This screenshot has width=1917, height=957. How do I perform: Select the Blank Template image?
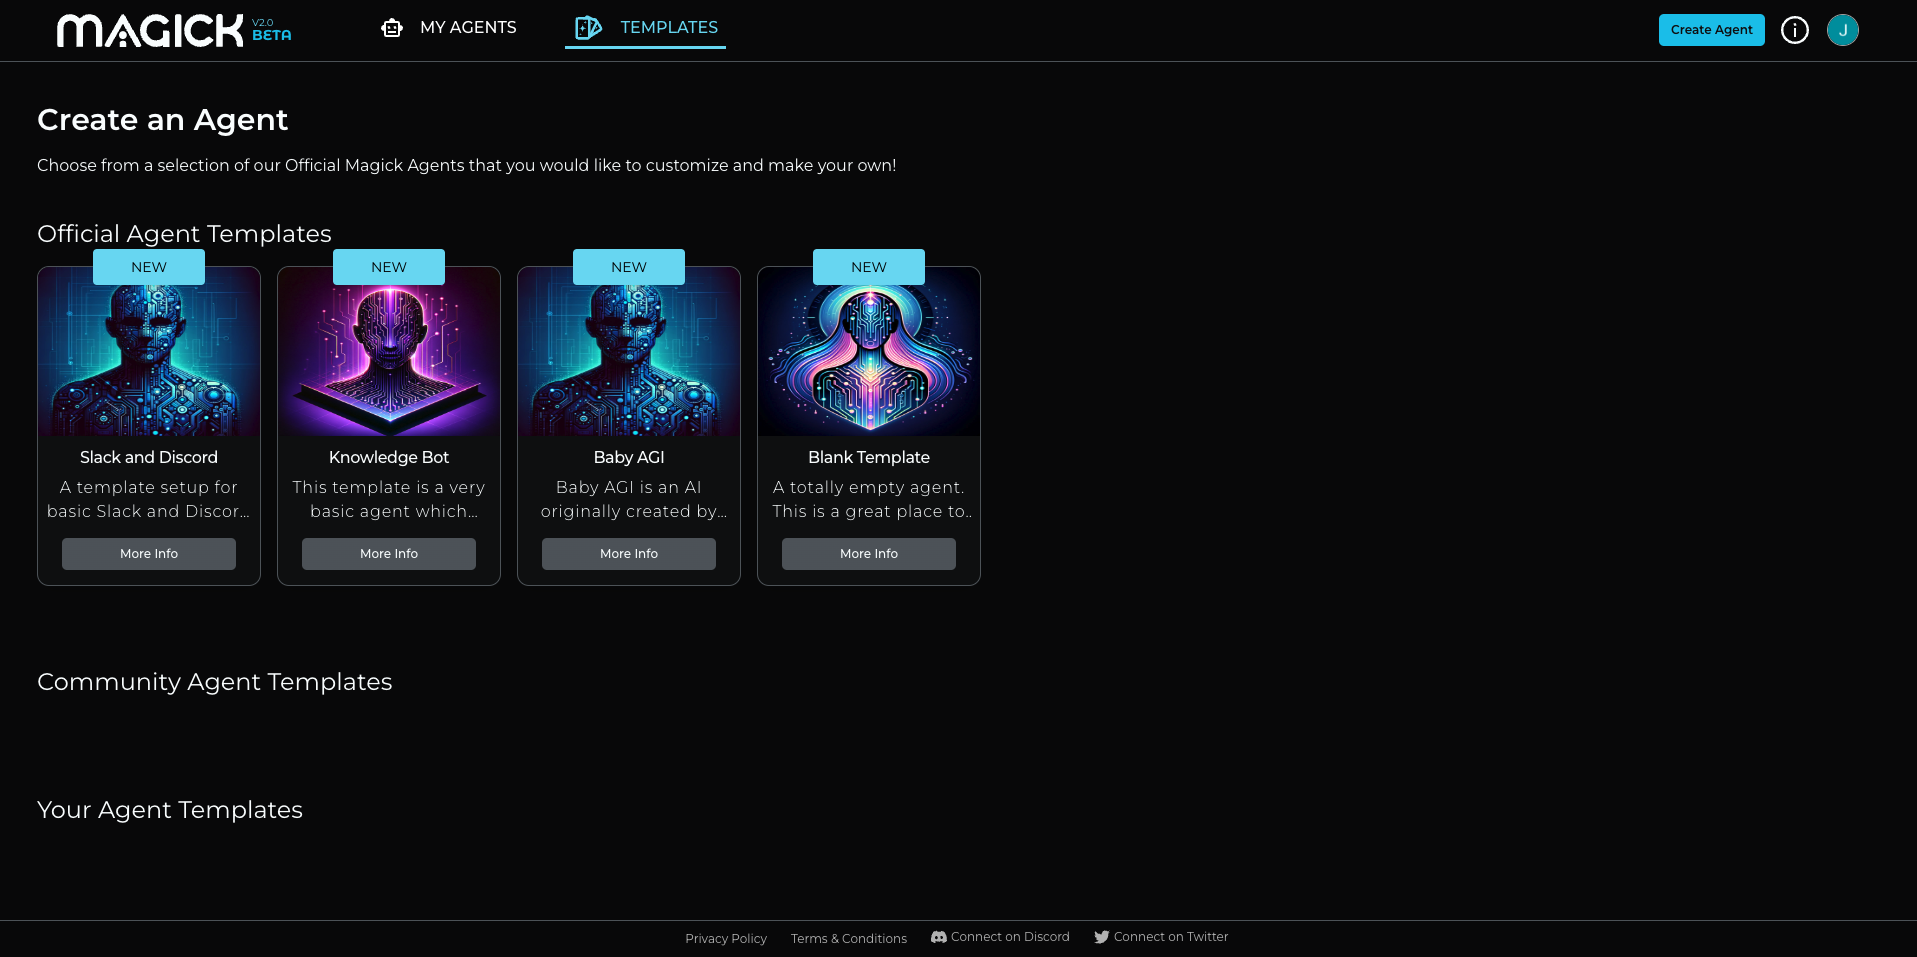pyautogui.click(x=869, y=360)
